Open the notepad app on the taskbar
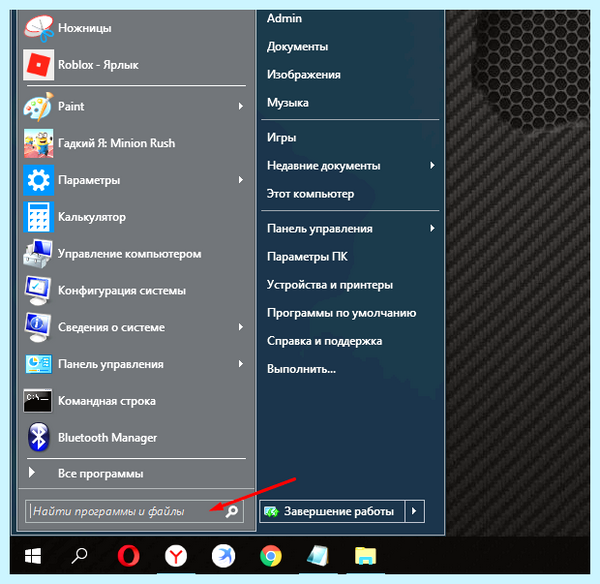Screen dimensions: 600x584 click(x=318, y=556)
